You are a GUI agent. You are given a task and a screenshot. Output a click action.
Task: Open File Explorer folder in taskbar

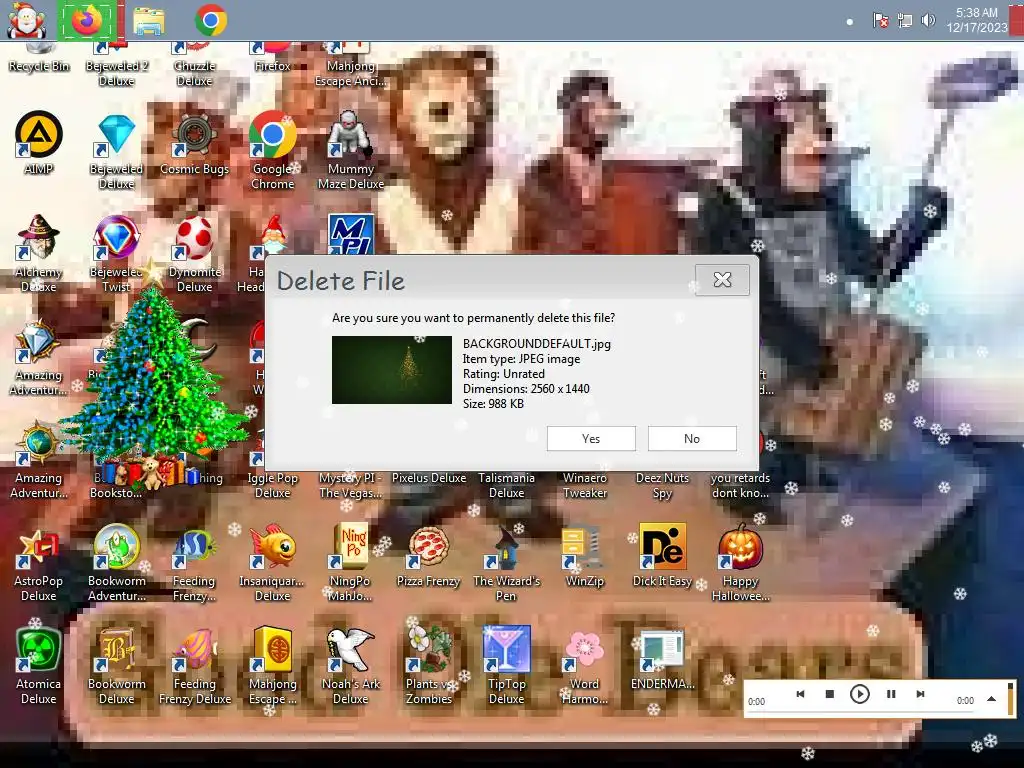pos(149,20)
